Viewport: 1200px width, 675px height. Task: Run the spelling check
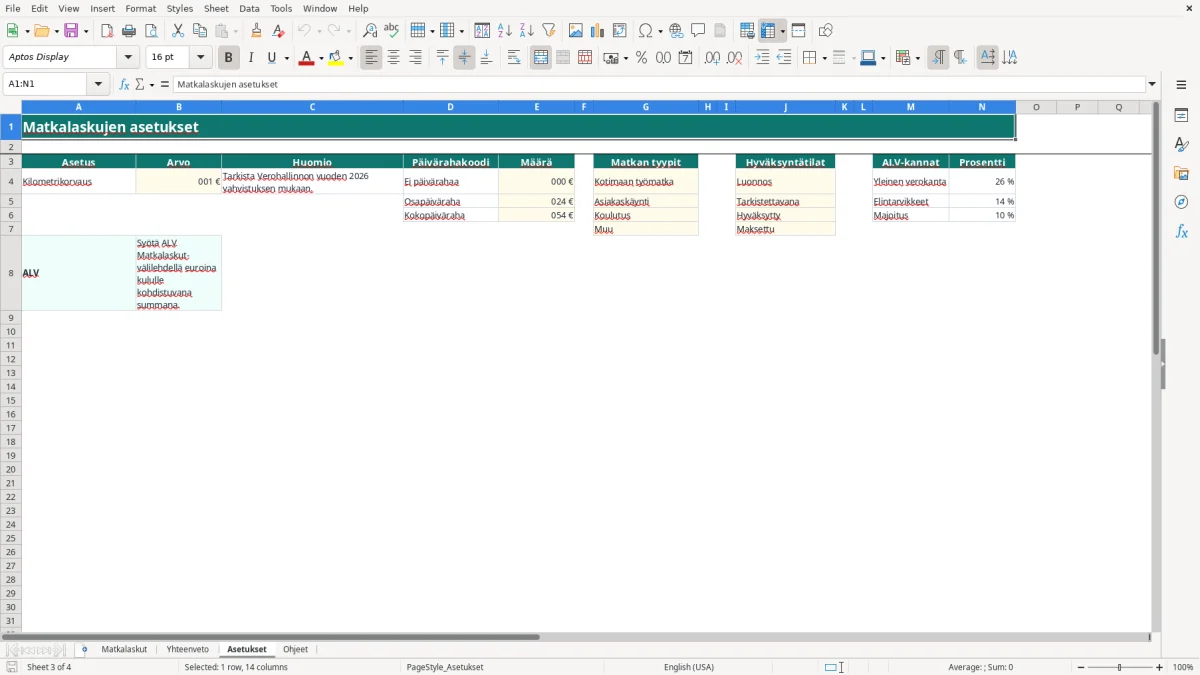click(392, 31)
